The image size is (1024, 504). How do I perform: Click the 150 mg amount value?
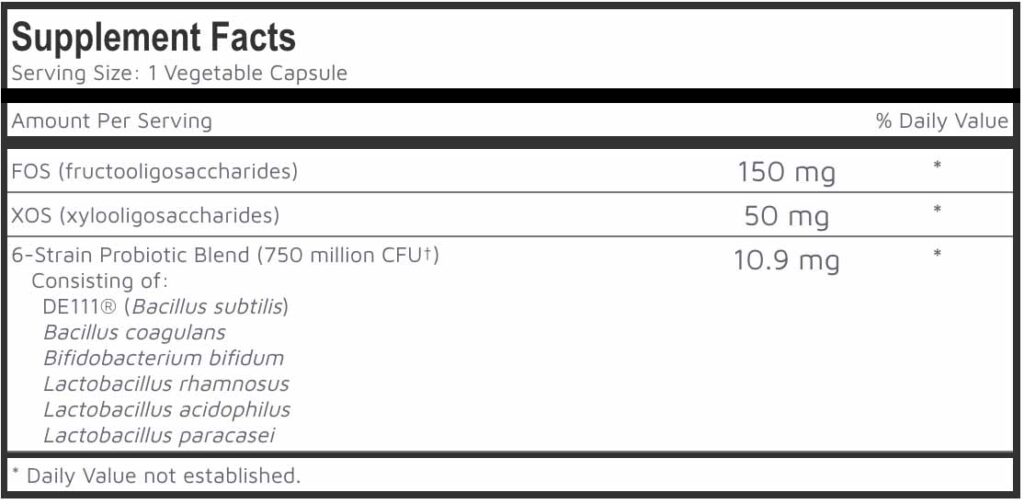pyautogui.click(x=787, y=172)
